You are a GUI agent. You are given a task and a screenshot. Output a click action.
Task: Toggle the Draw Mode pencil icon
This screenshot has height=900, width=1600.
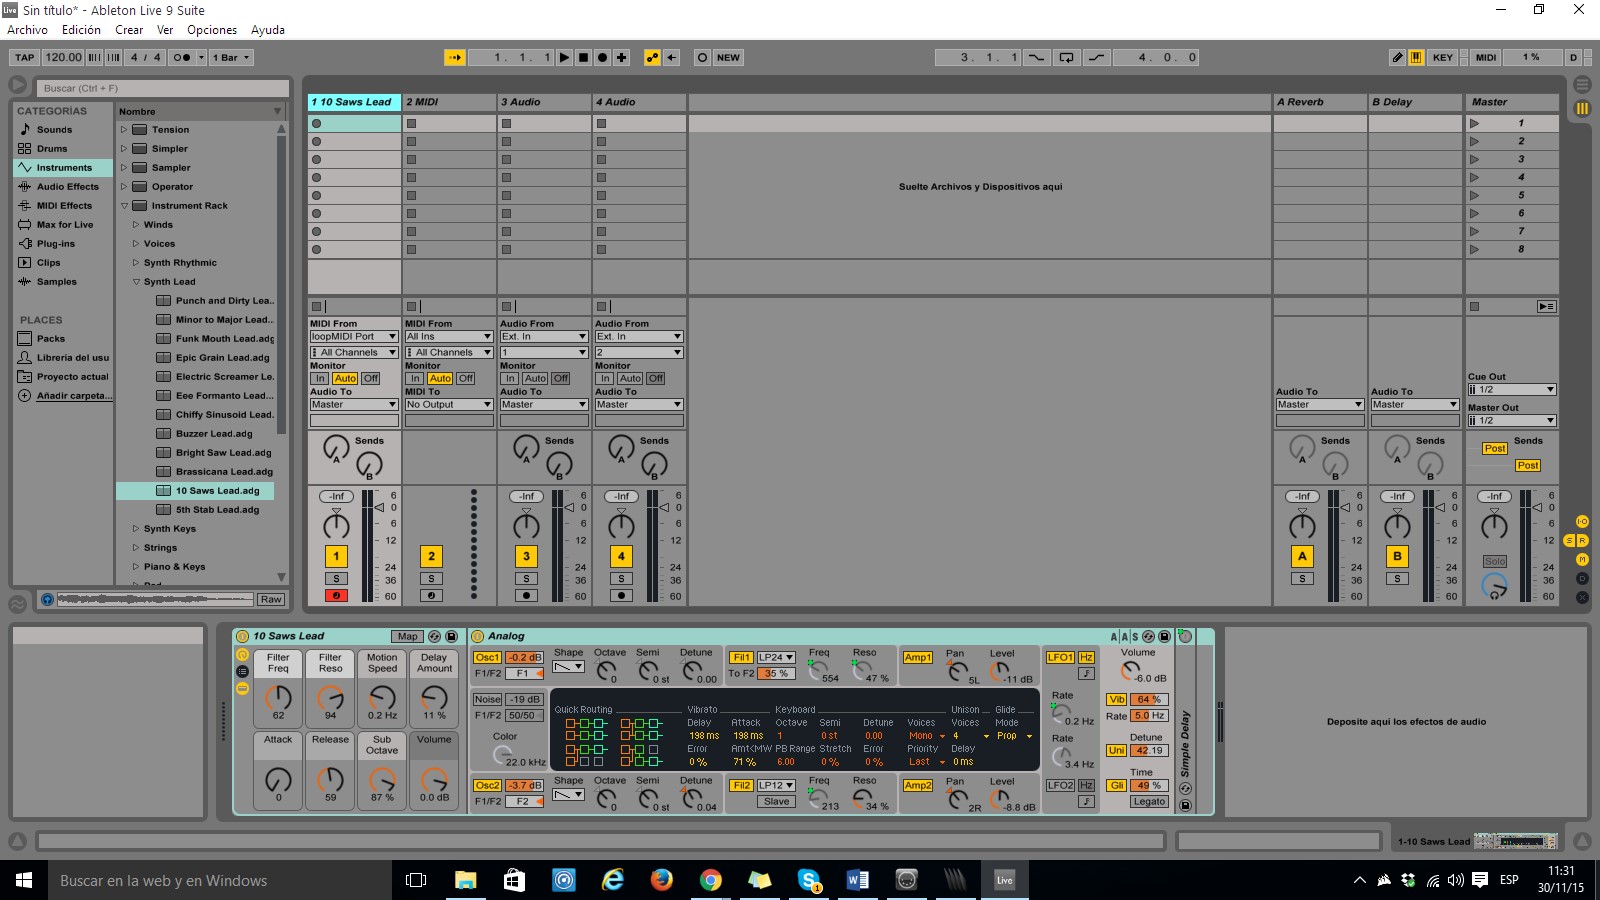pos(1398,58)
